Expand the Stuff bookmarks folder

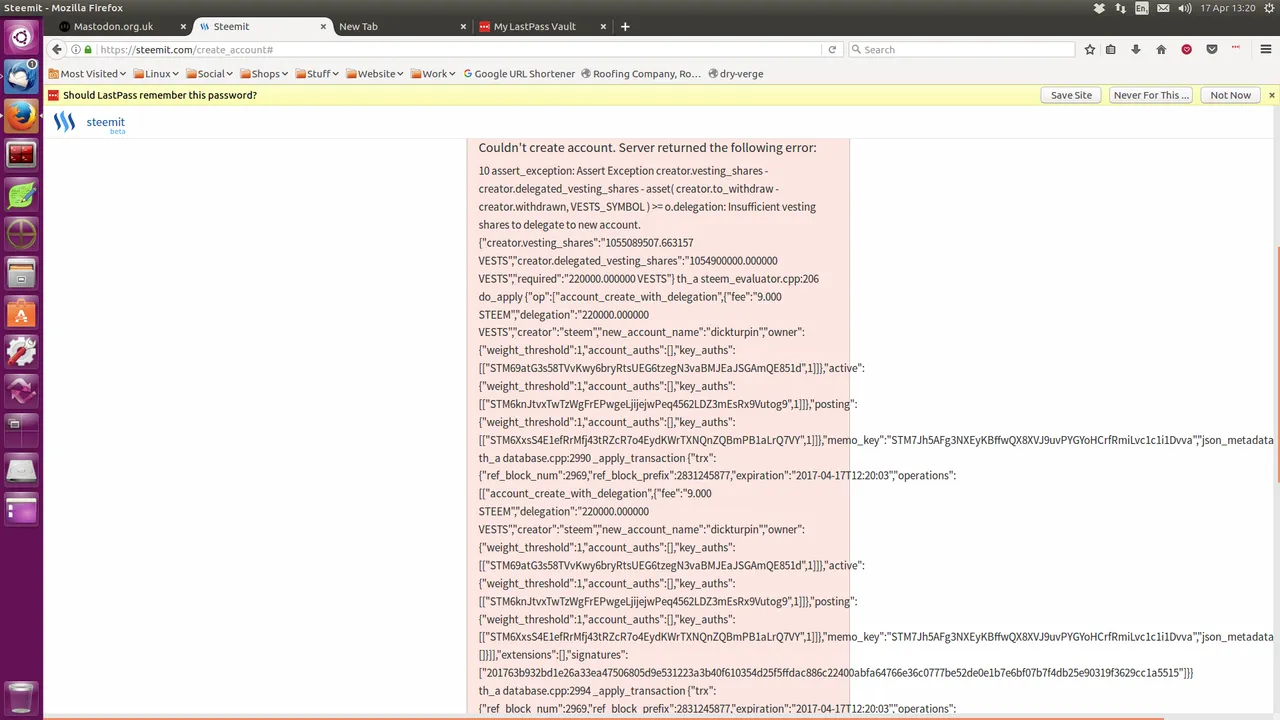pyautogui.click(x=315, y=73)
